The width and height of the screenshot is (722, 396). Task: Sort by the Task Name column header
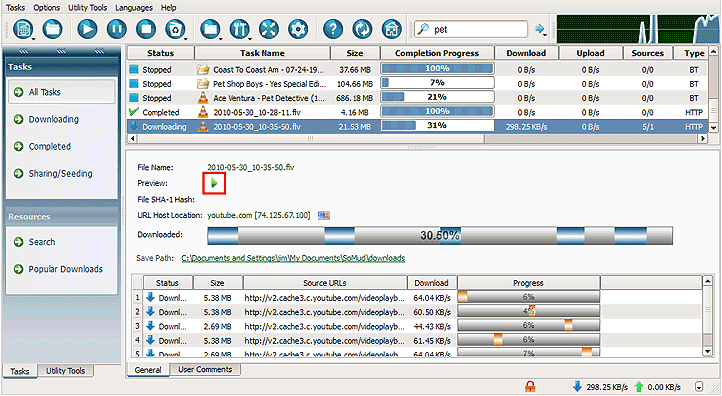262,53
